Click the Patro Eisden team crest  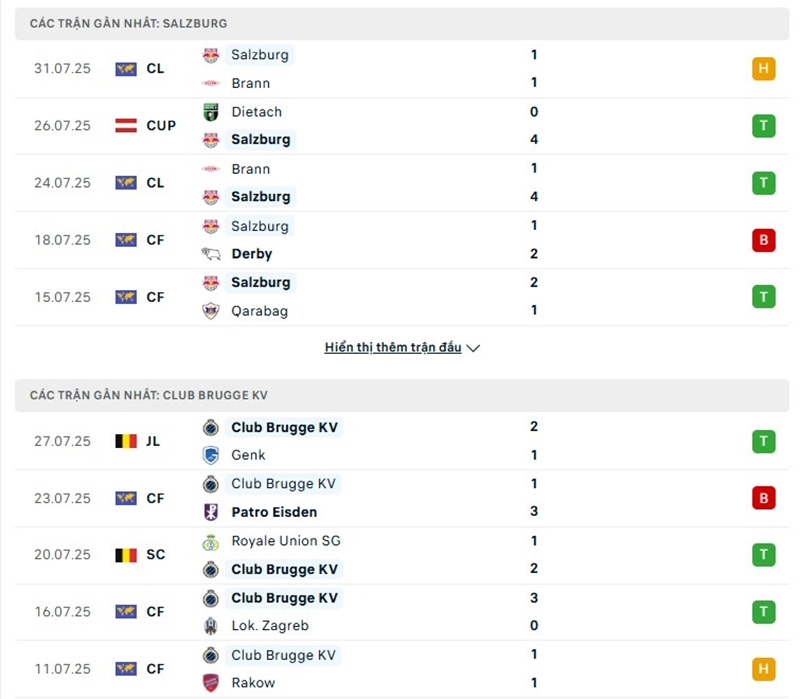(x=211, y=512)
